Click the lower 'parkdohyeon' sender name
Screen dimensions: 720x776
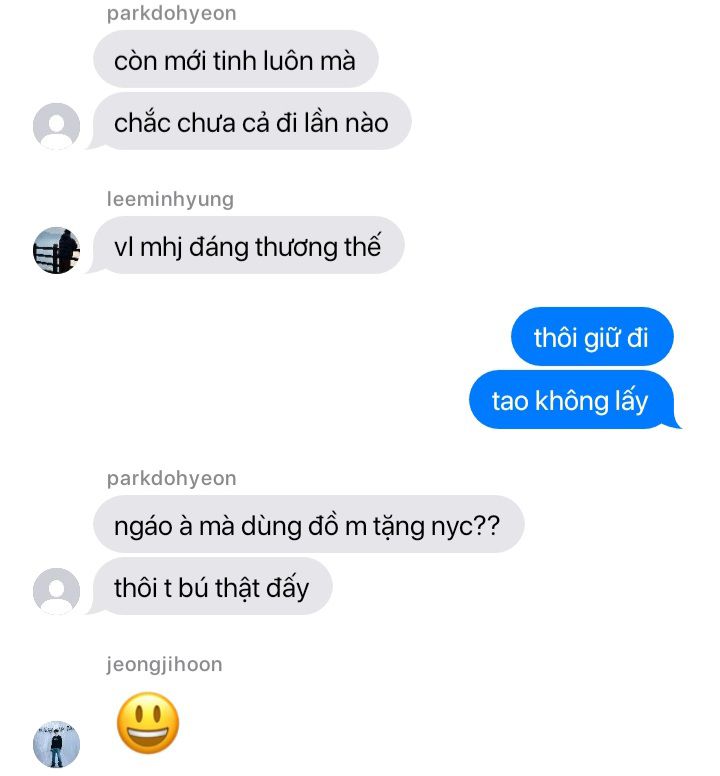172,479
